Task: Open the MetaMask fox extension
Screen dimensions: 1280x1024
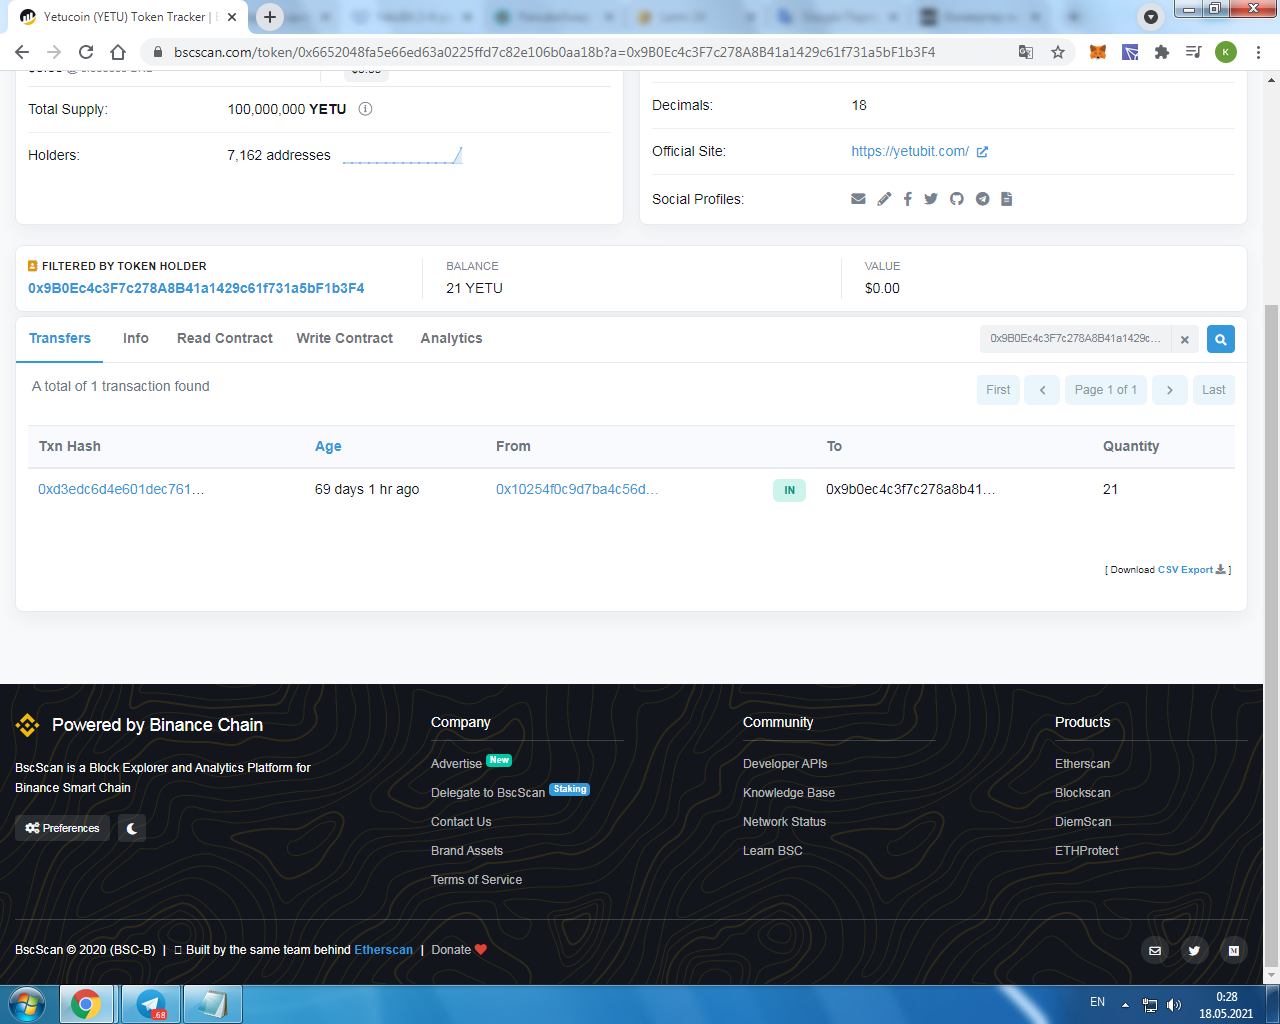Action: 1098,52
